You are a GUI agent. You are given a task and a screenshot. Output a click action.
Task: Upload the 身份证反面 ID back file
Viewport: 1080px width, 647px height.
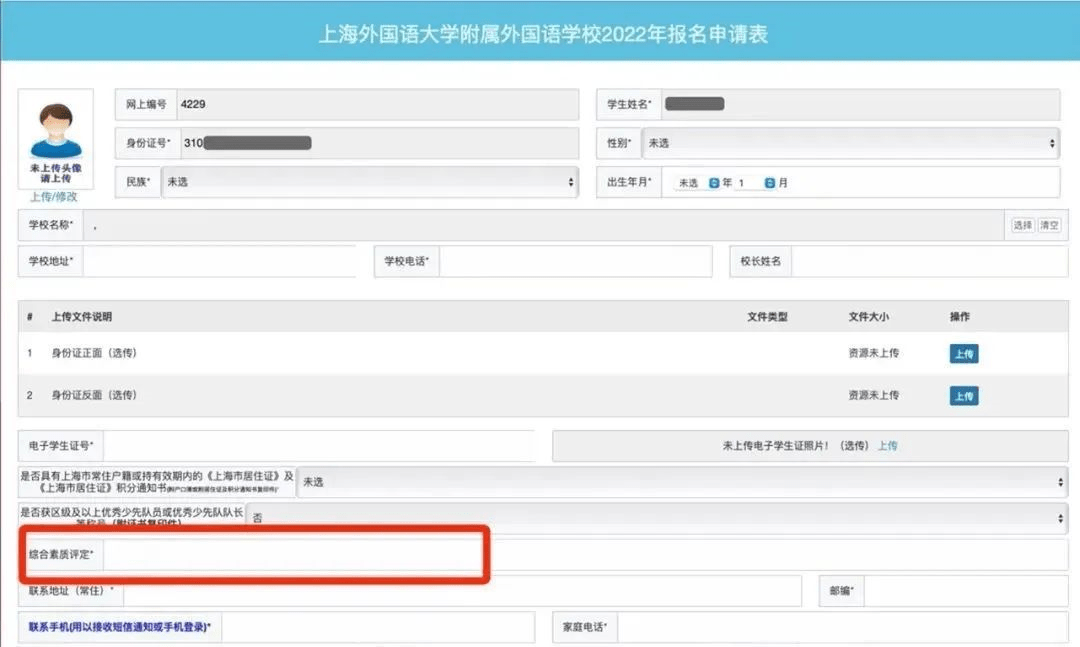point(963,396)
